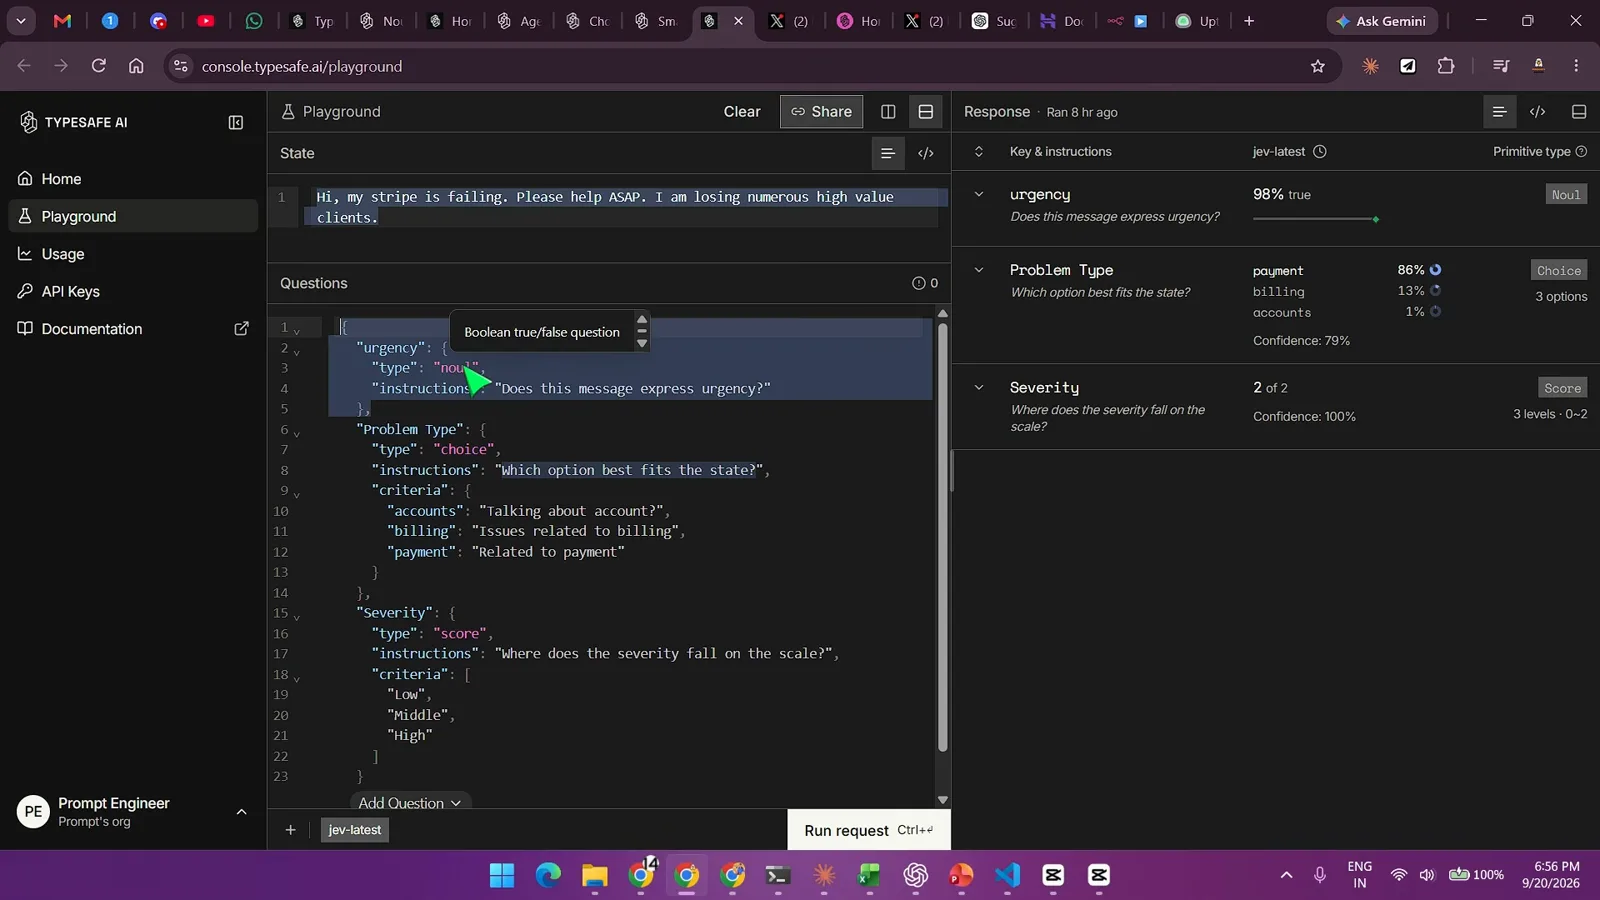Share the playground session
Image resolution: width=1600 pixels, height=900 pixels.
[821, 112]
